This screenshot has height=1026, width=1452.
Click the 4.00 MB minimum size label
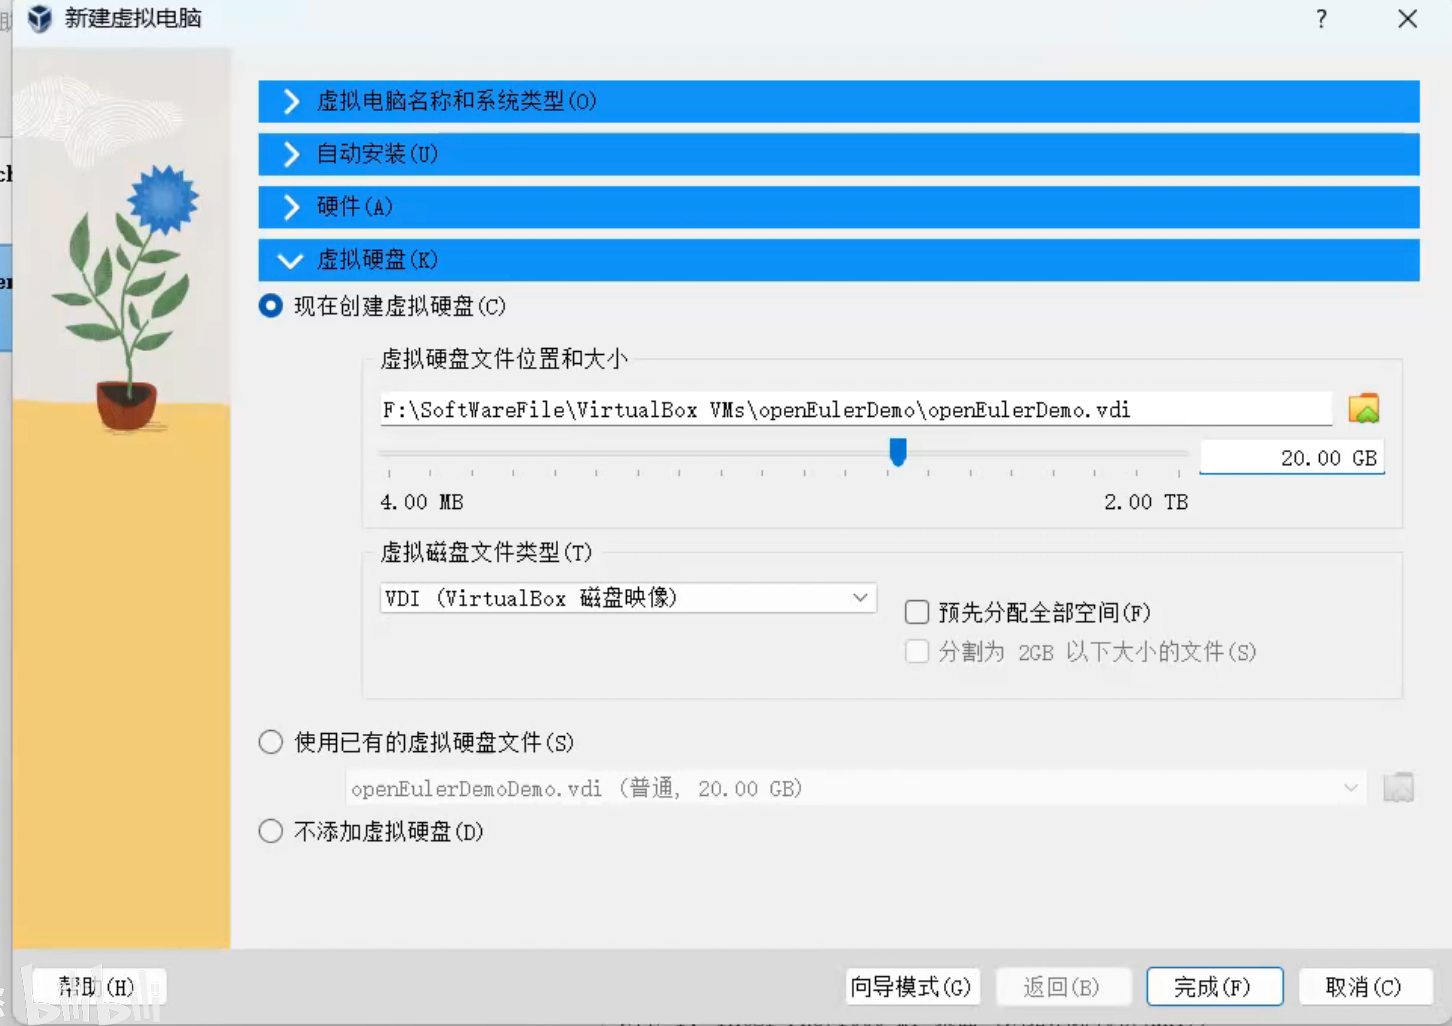[x=422, y=502]
